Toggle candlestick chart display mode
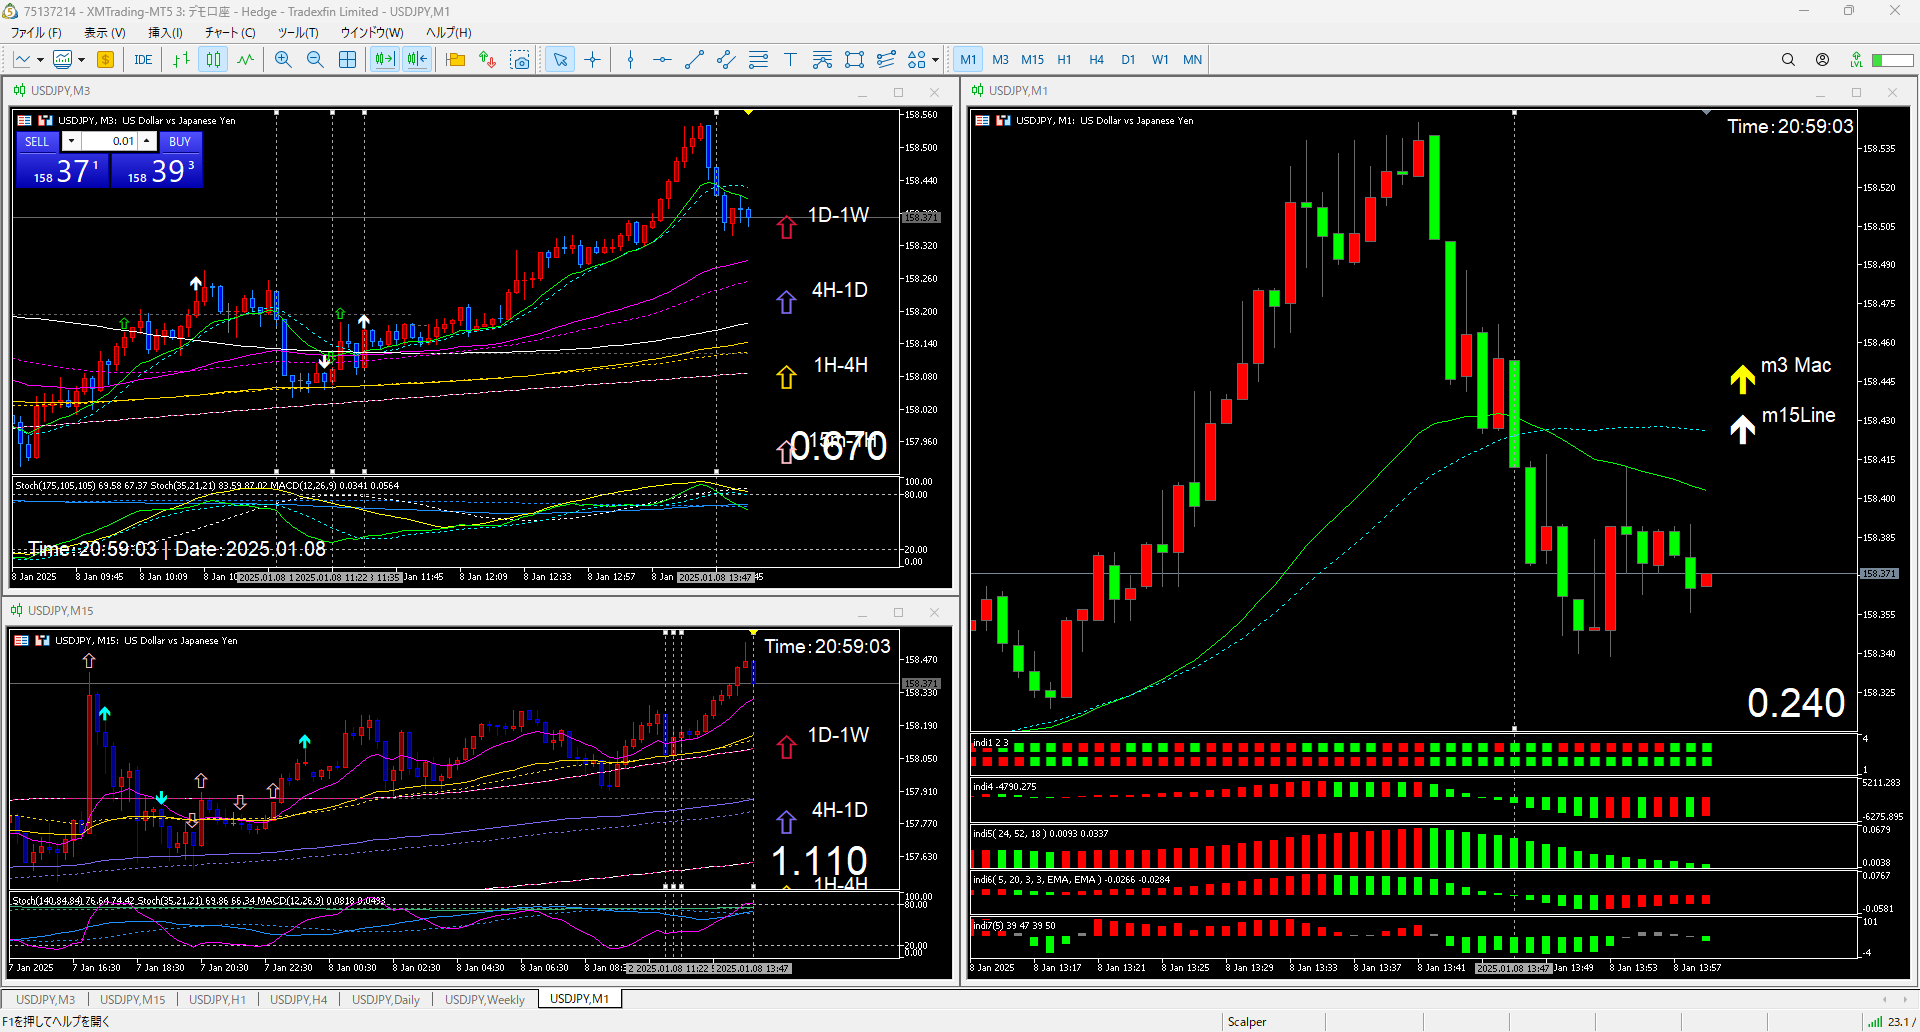 point(213,60)
